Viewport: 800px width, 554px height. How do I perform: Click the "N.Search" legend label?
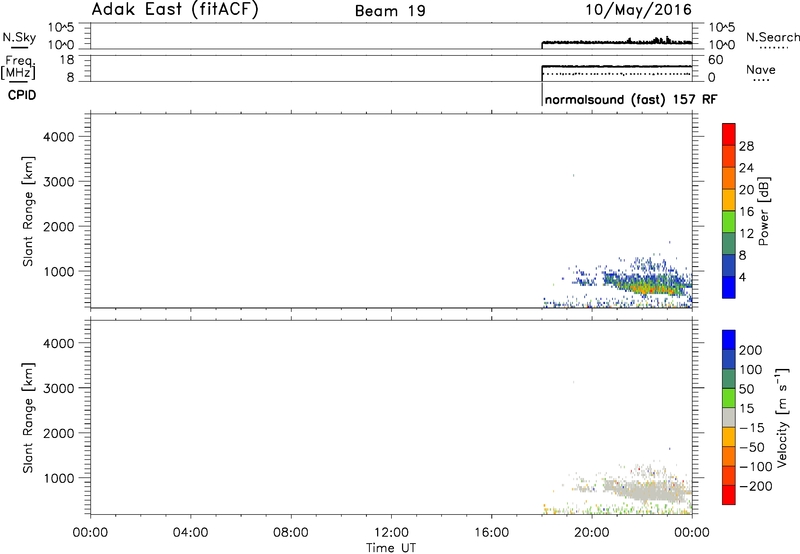772,37
